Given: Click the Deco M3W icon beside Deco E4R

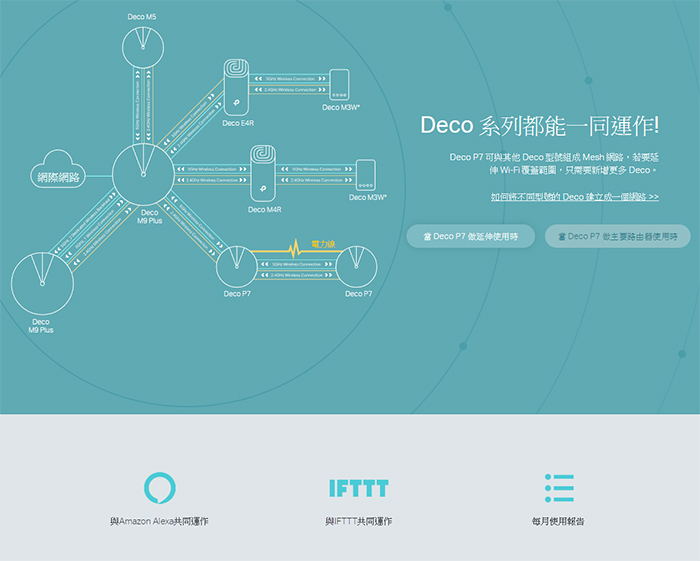Looking at the screenshot, I should pos(340,84).
